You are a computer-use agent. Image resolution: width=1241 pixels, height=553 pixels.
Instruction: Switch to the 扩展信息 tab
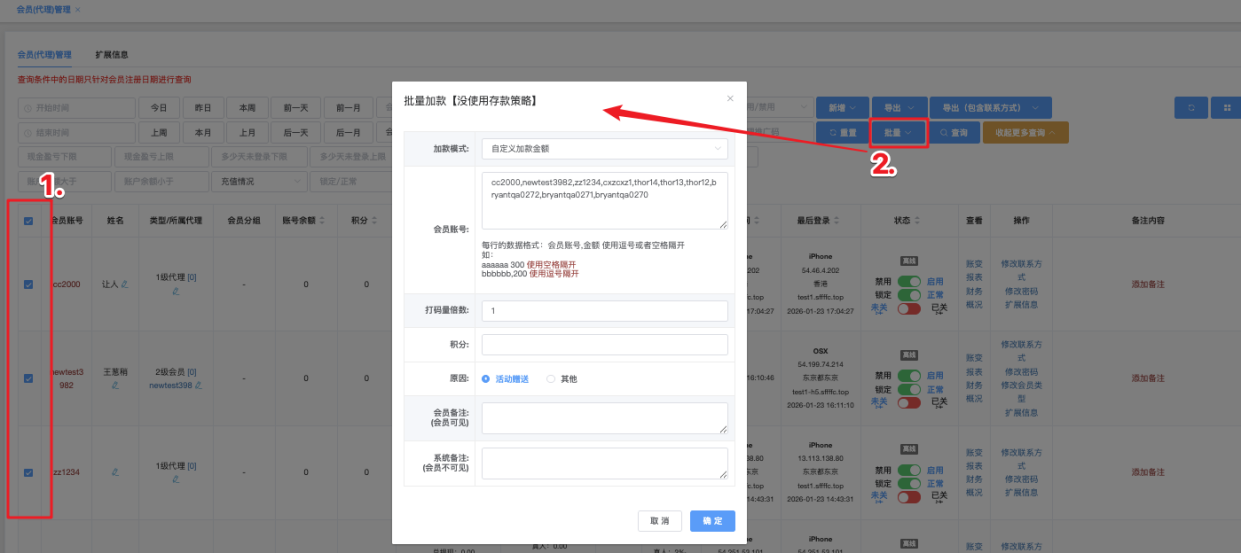(x=112, y=54)
